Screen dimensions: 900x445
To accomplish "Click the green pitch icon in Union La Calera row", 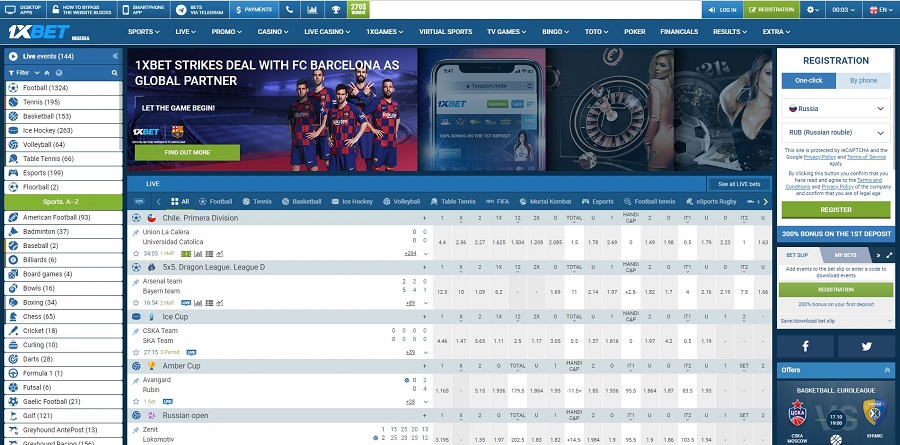I will 186,253.
